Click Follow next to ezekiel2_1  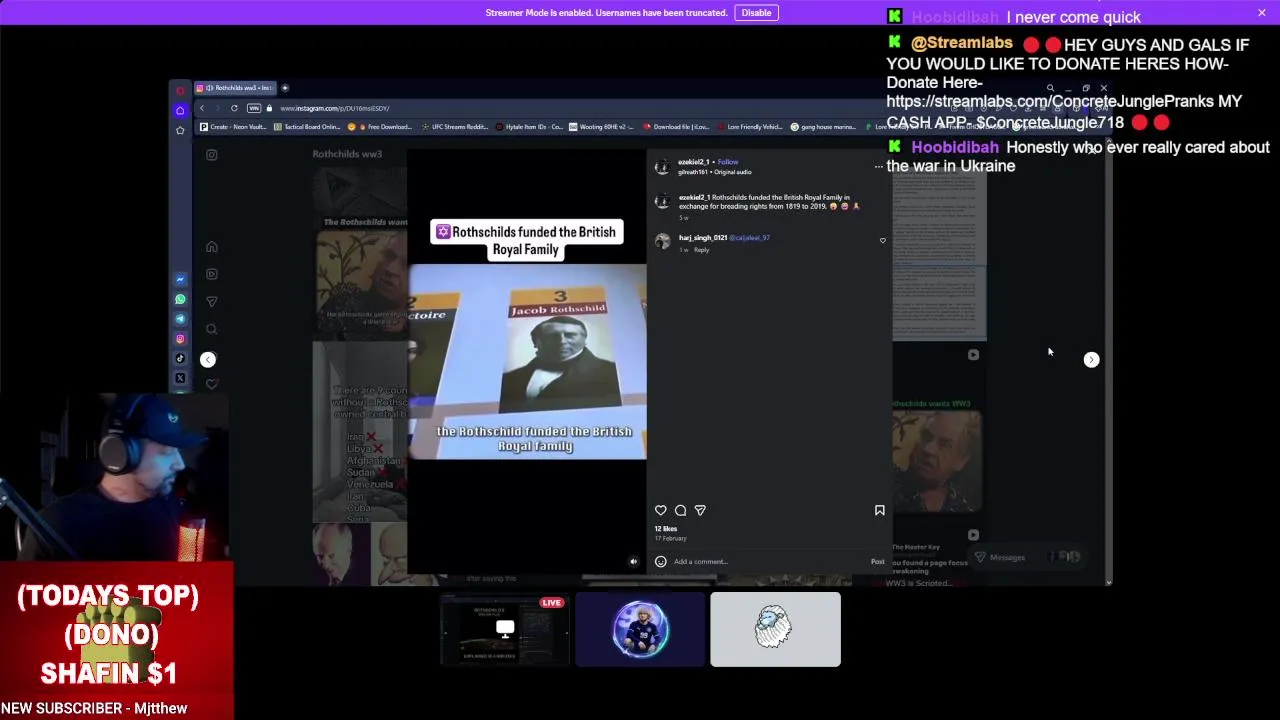point(727,162)
